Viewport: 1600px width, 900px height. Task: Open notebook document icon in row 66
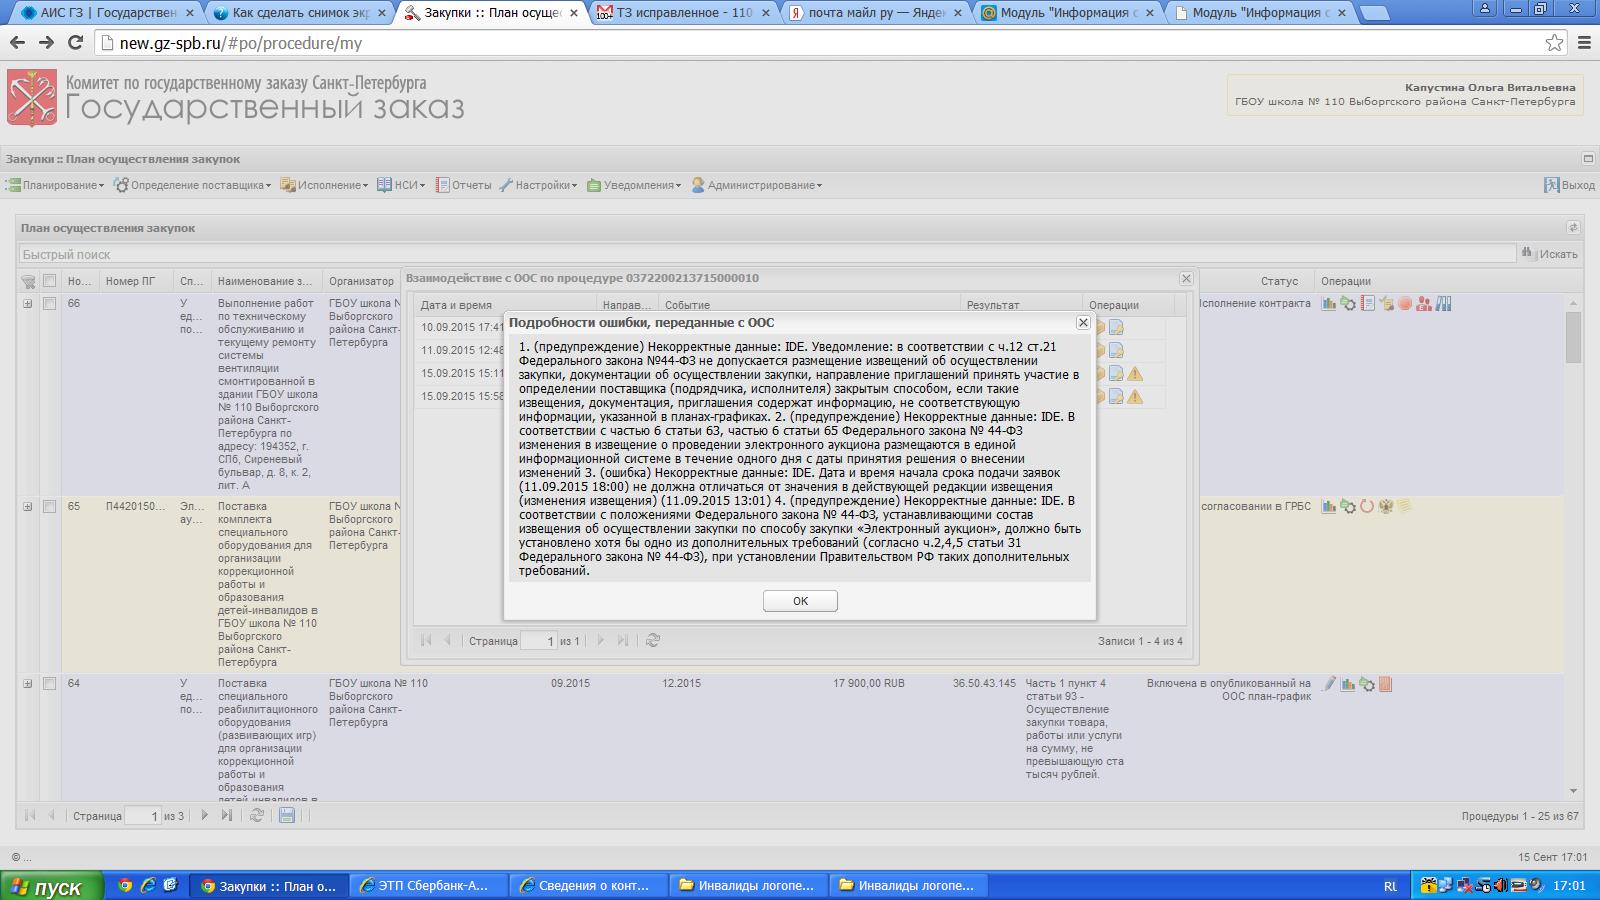[1367, 304]
